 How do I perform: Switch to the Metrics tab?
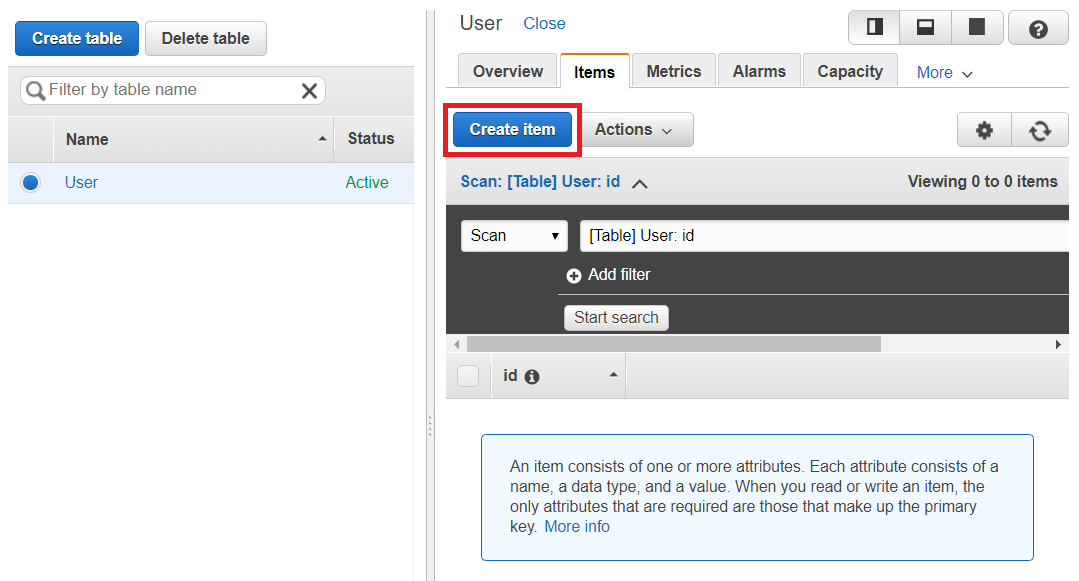click(674, 71)
